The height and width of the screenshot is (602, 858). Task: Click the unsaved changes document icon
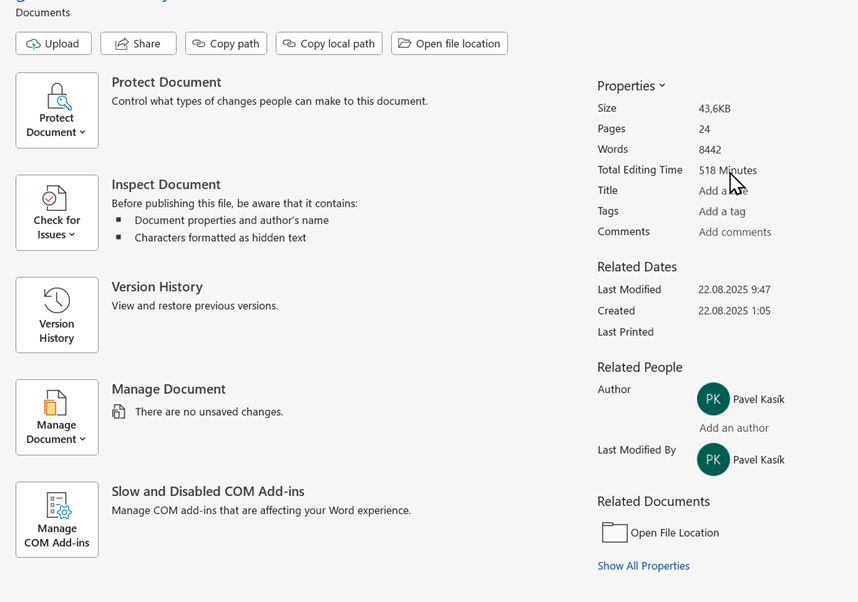(119, 412)
